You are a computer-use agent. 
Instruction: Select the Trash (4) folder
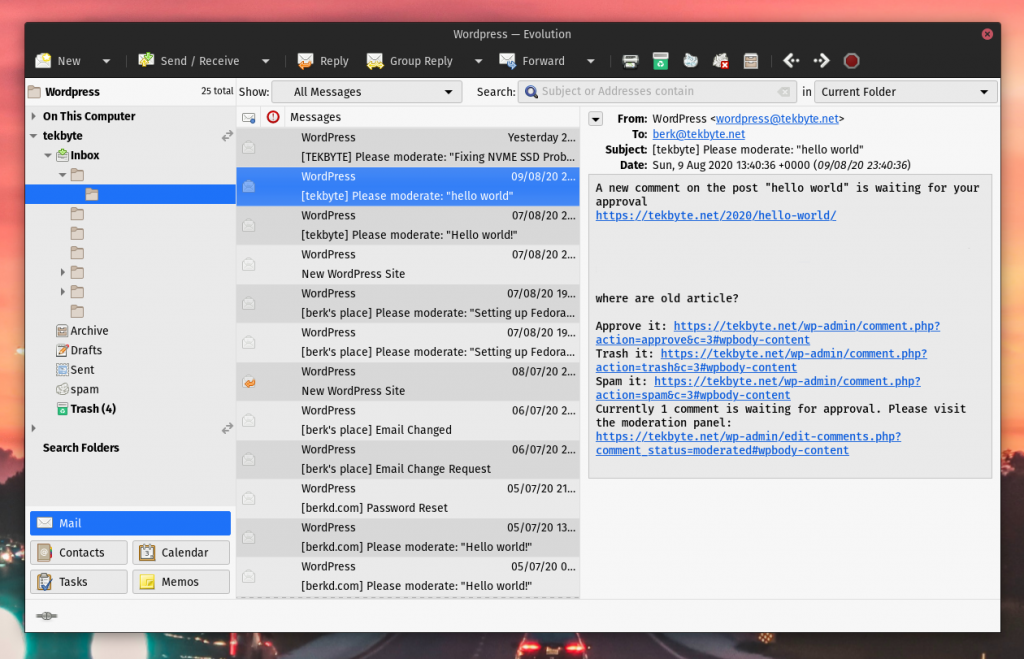point(92,409)
